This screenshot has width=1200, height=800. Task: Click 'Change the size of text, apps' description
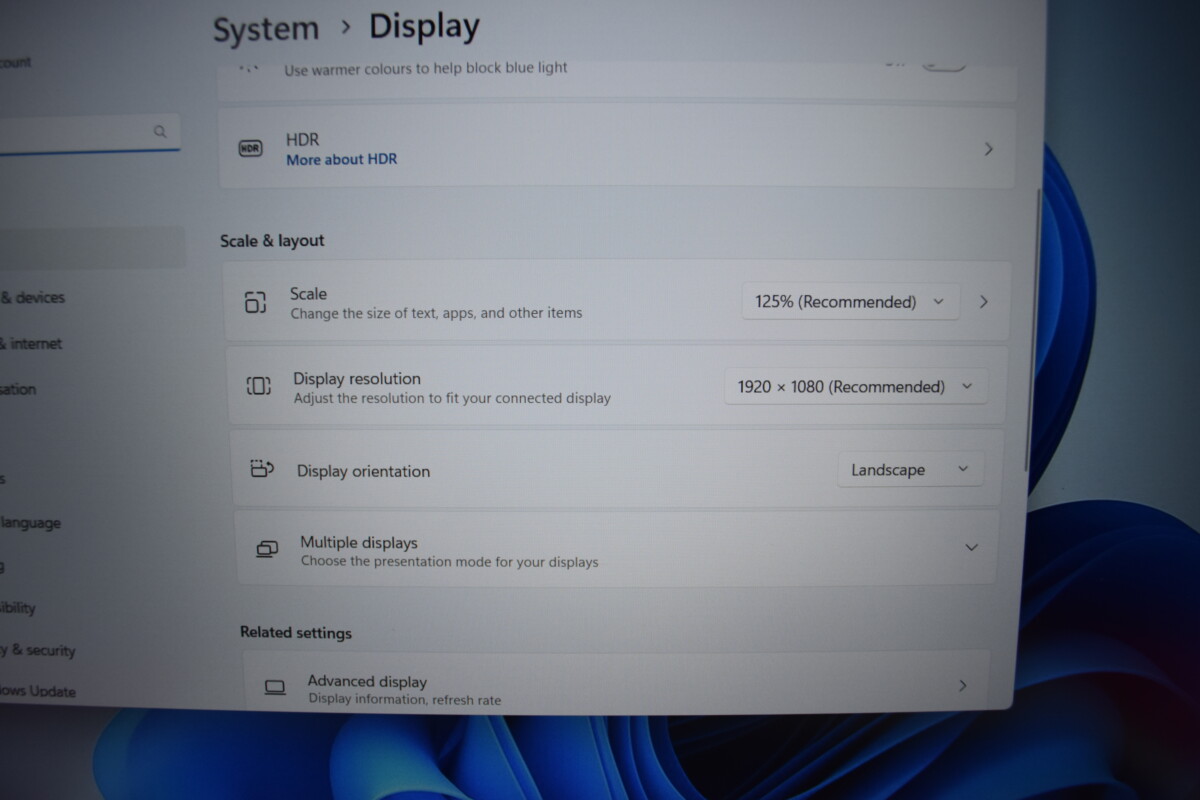pyautogui.click(x=436, y=313)
